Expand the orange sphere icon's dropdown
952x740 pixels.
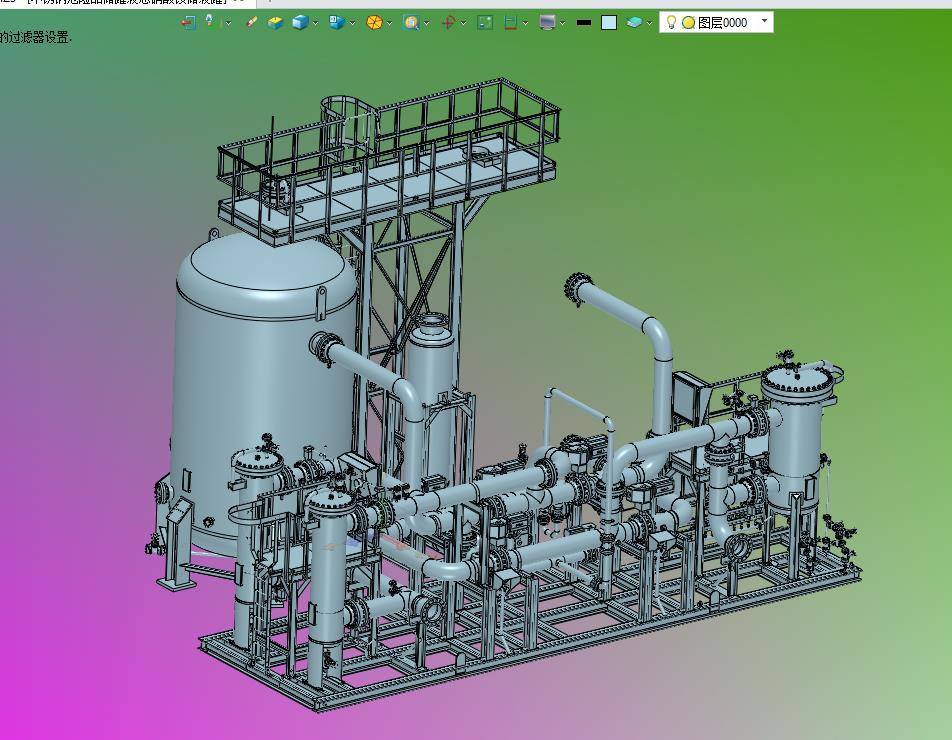click(x=390, y=23)
